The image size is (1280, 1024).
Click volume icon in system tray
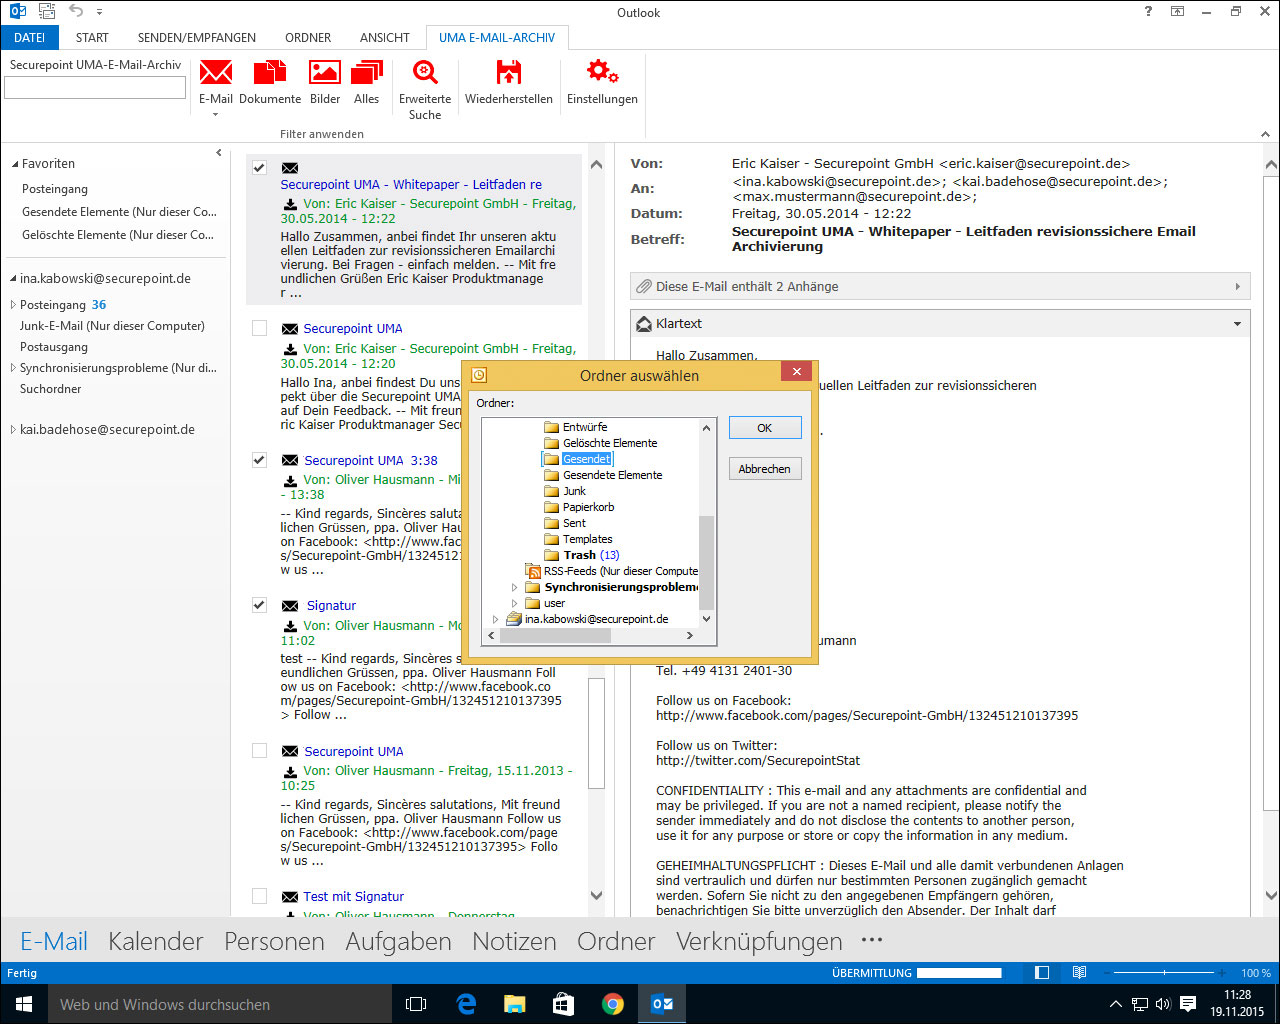pyautogui.click(x=1163, y=1004)
